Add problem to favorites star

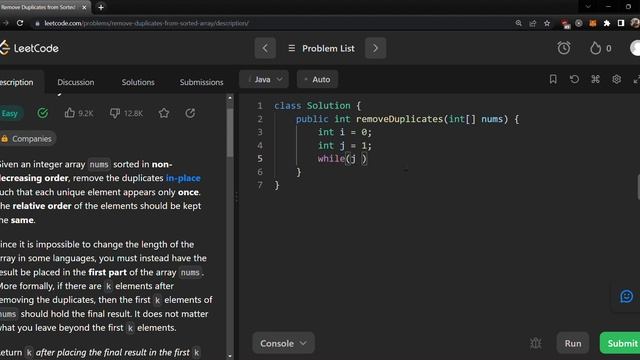[164, 113]
